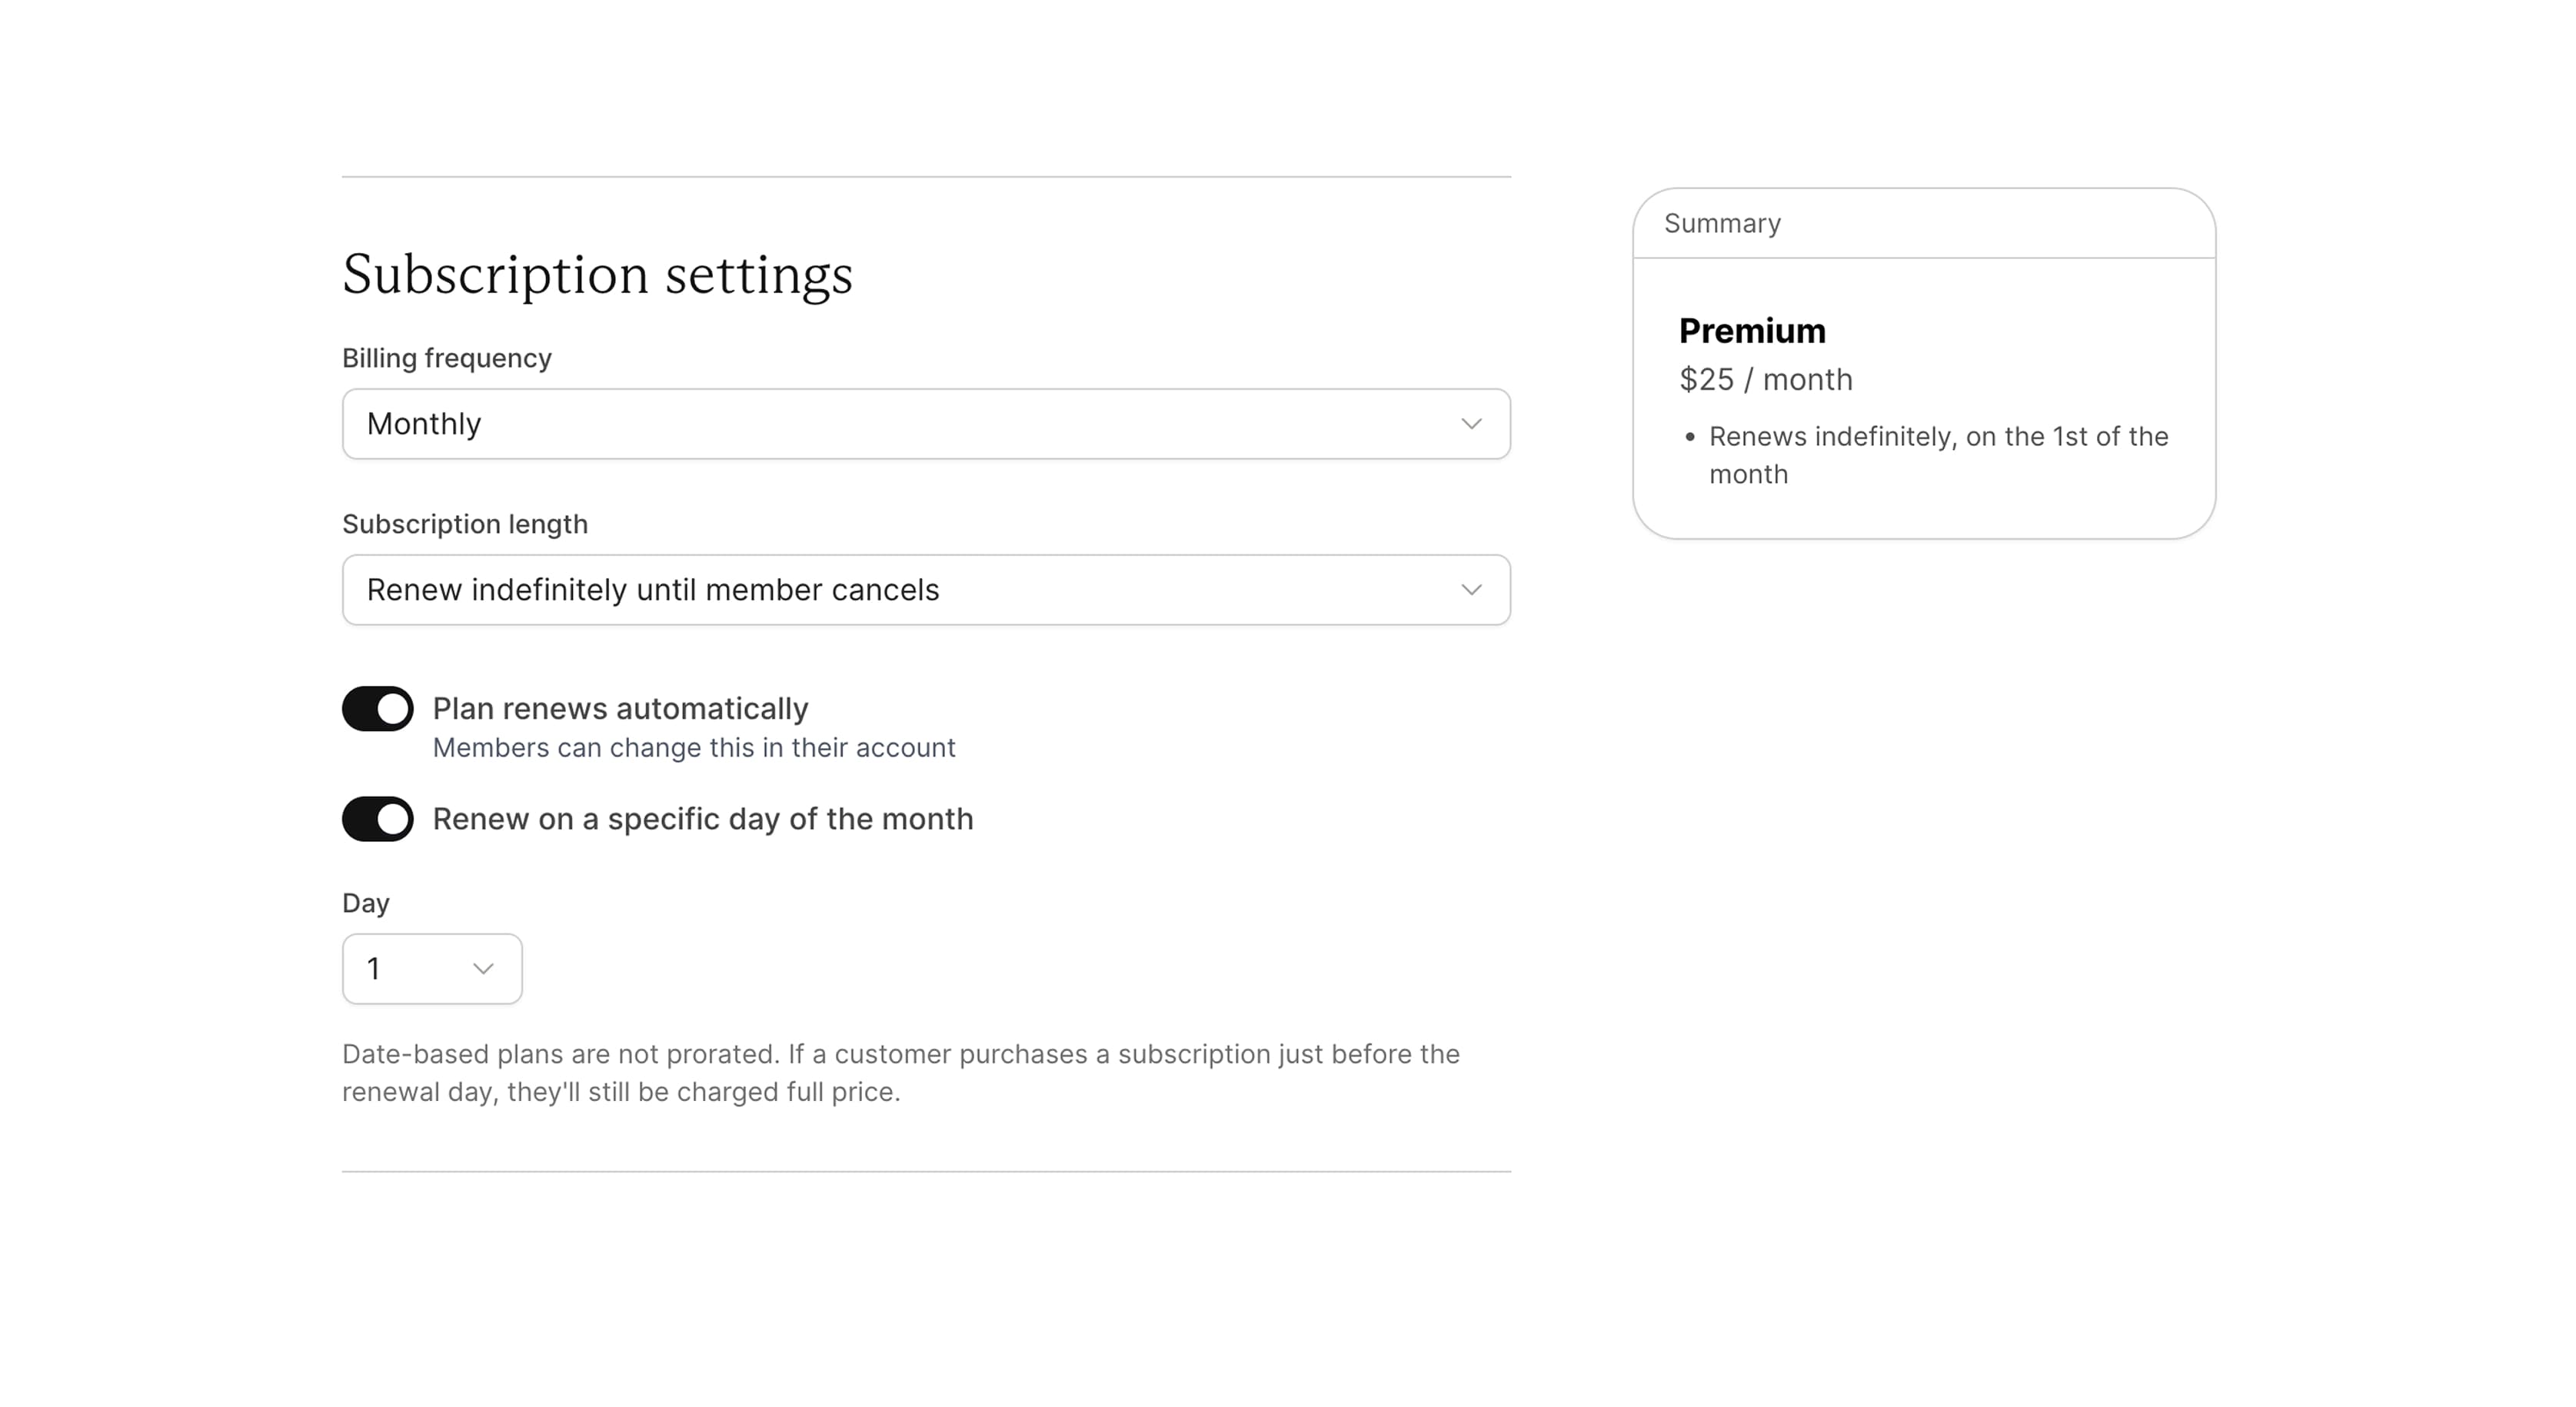Click the chevron arrow in Billing frequency field
This screenshot has width=2576, height=1407.
(1470, 424)
